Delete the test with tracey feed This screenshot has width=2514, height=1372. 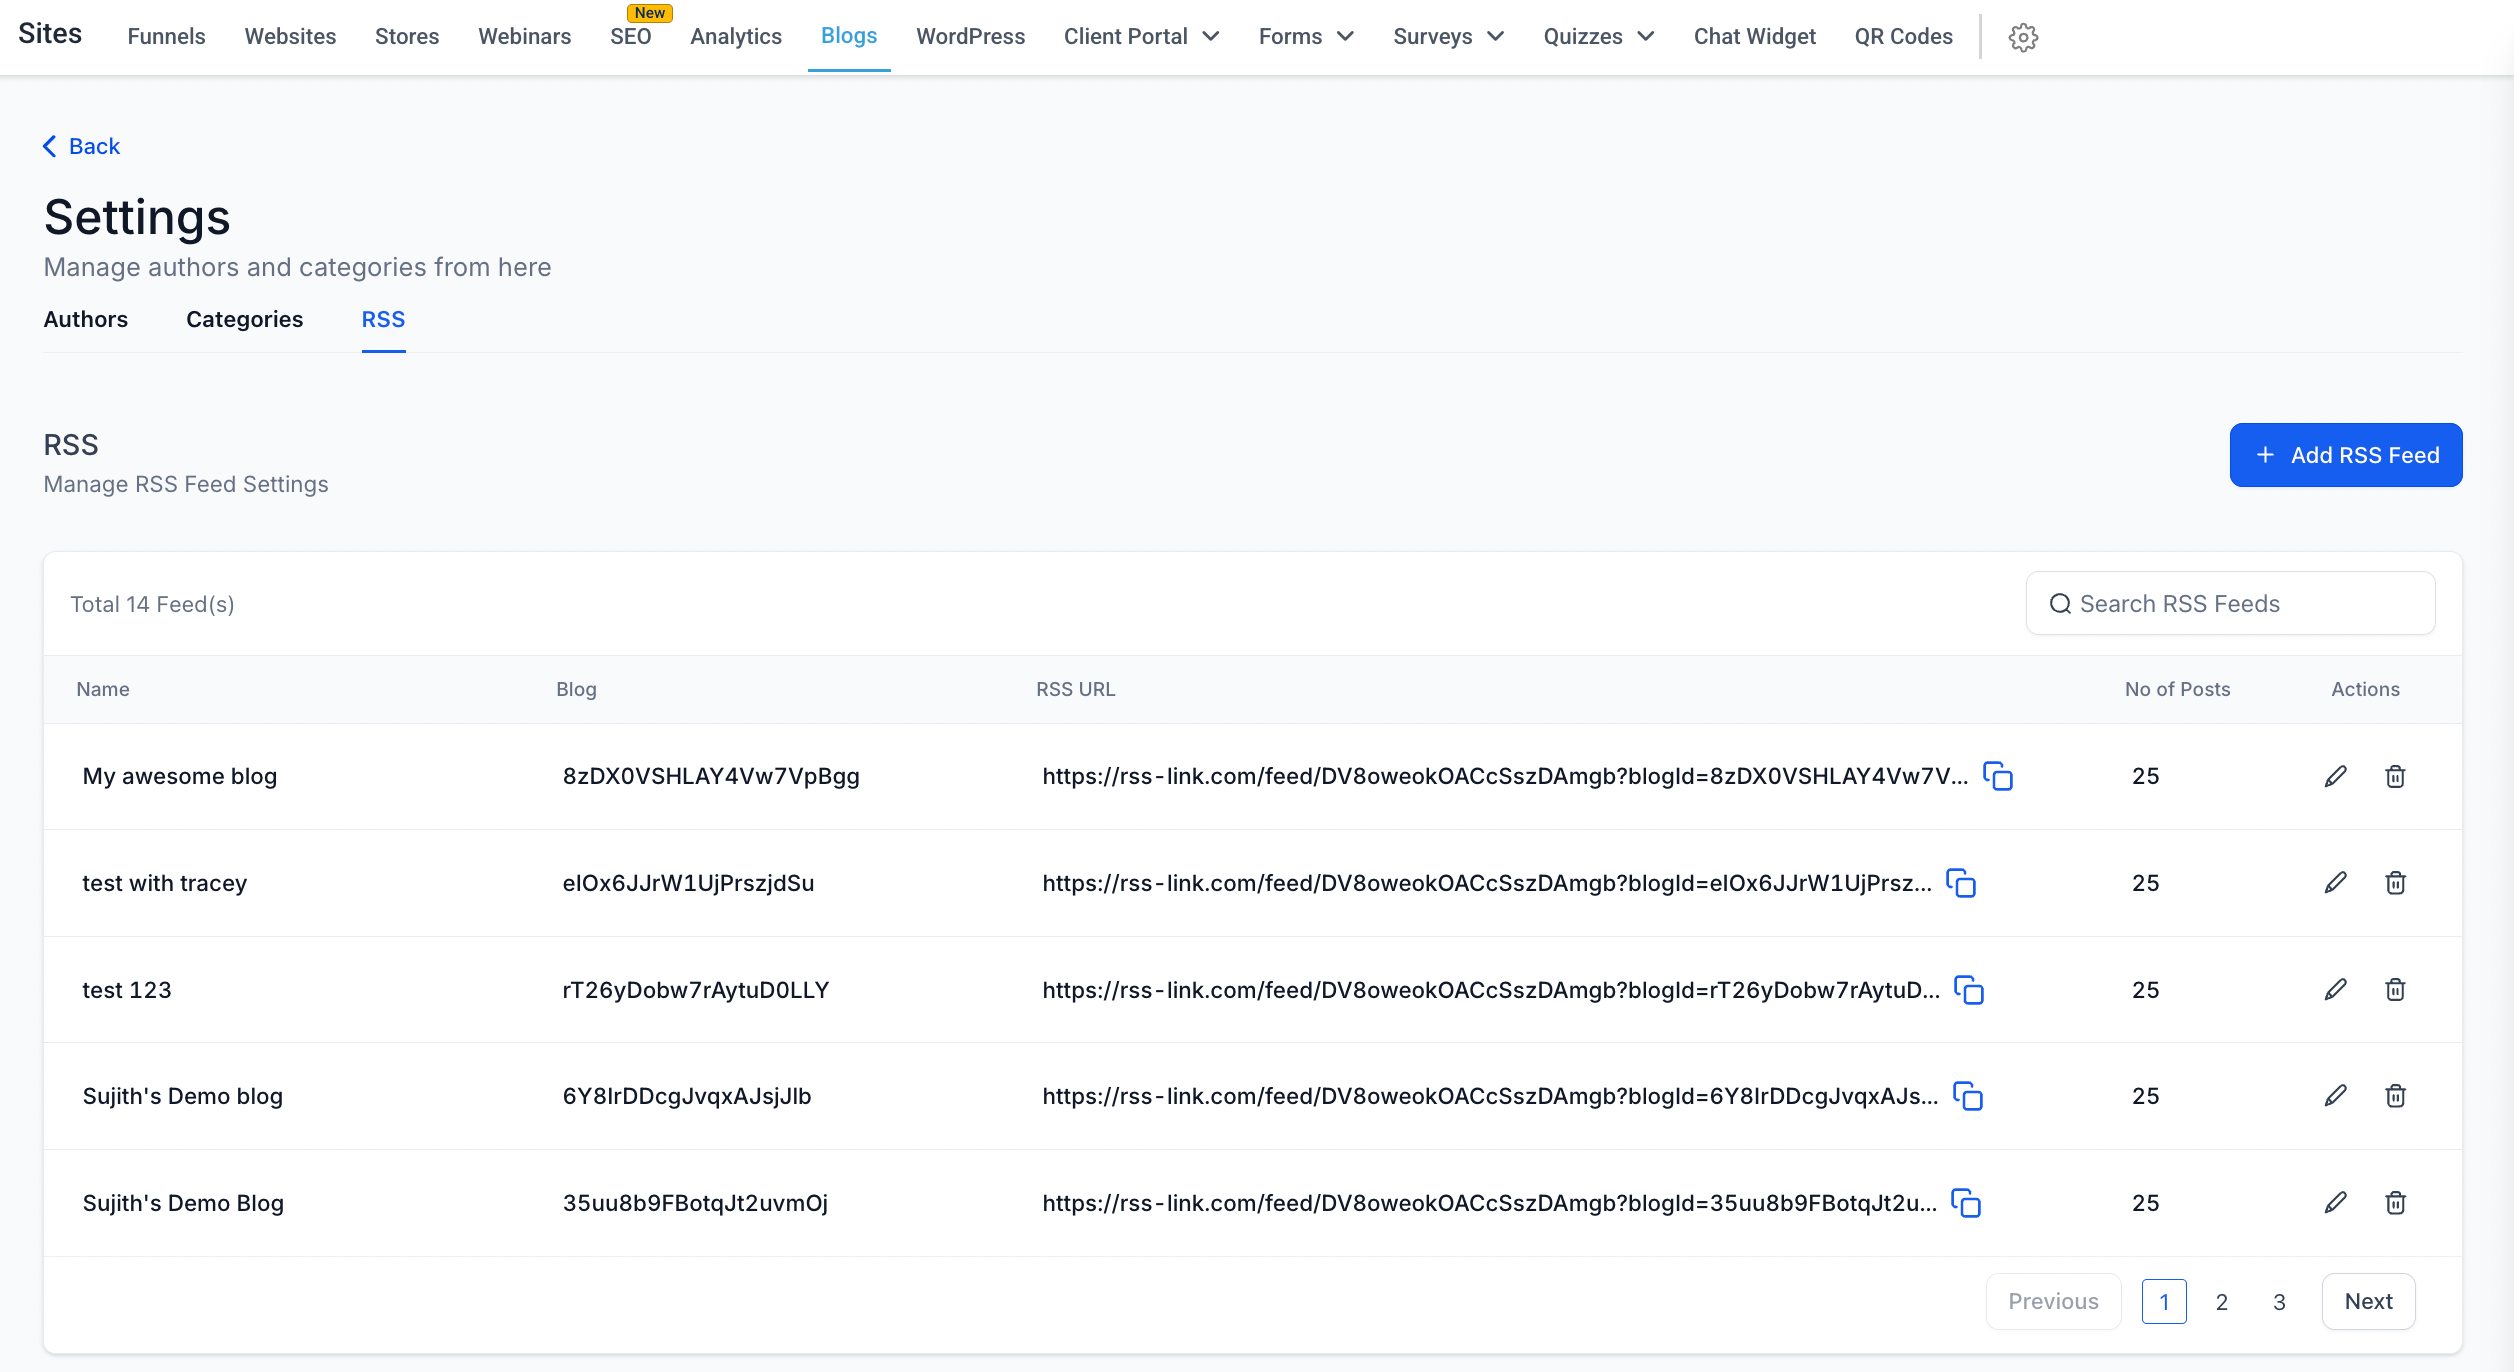2395,883
